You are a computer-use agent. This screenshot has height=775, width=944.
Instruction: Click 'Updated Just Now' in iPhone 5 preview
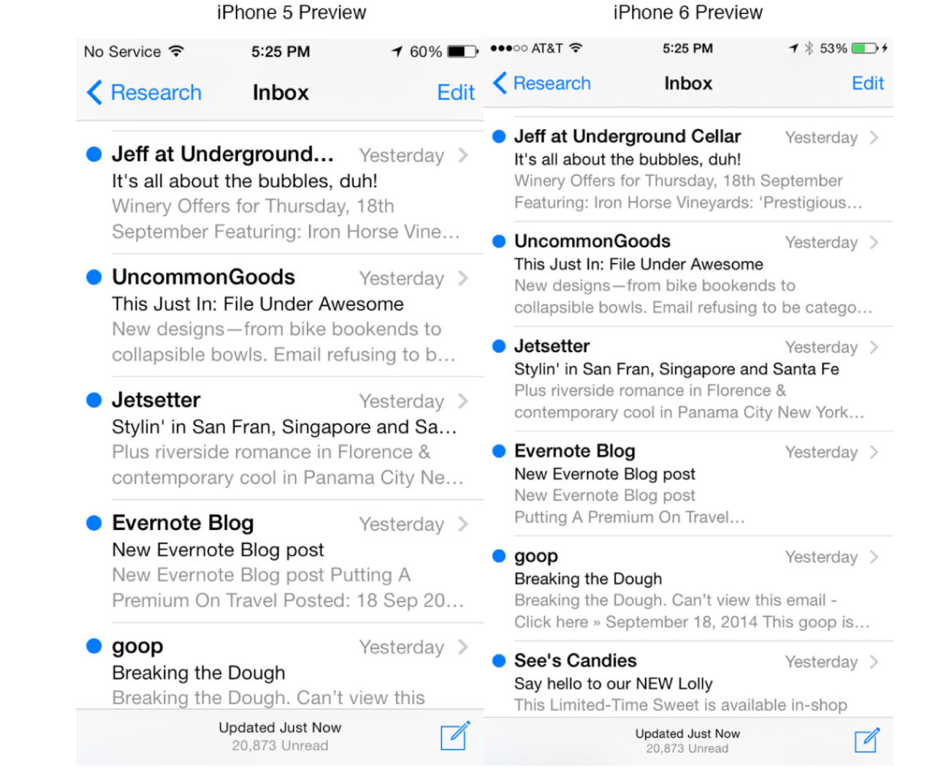(x=280, y=727)
